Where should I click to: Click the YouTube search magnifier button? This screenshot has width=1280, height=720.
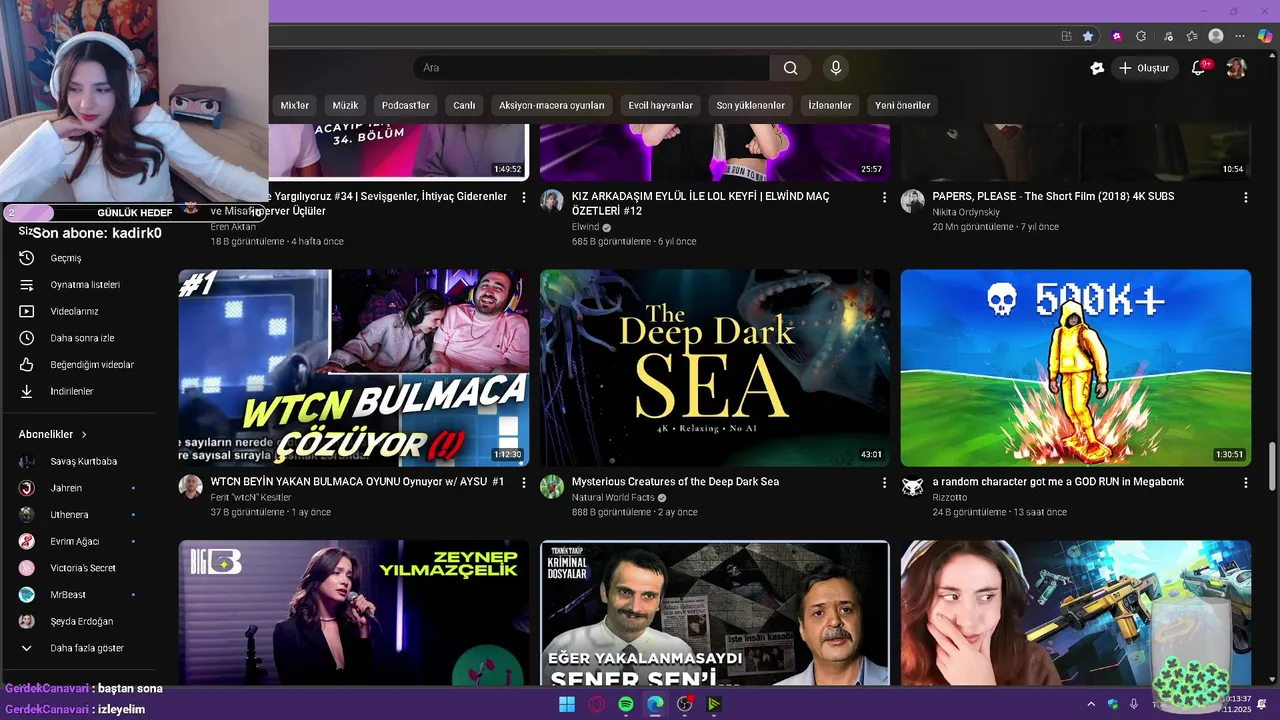tap(790, 68)
